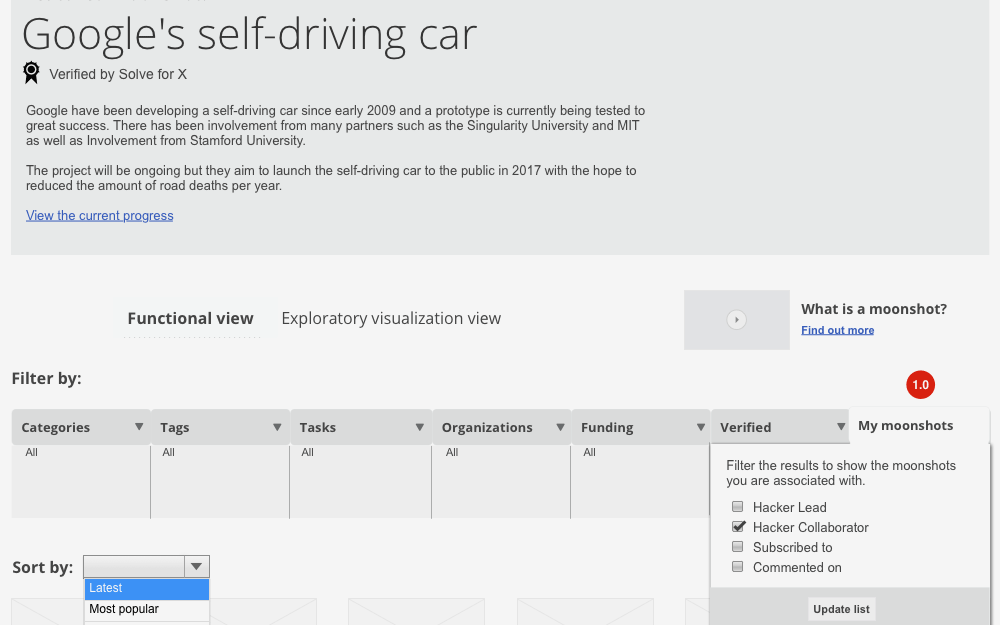Click the Verified by Solve for X badge icon
The height and width of the screenshot is (625, 1000).
pyautogui.click(x=31, y=73)
